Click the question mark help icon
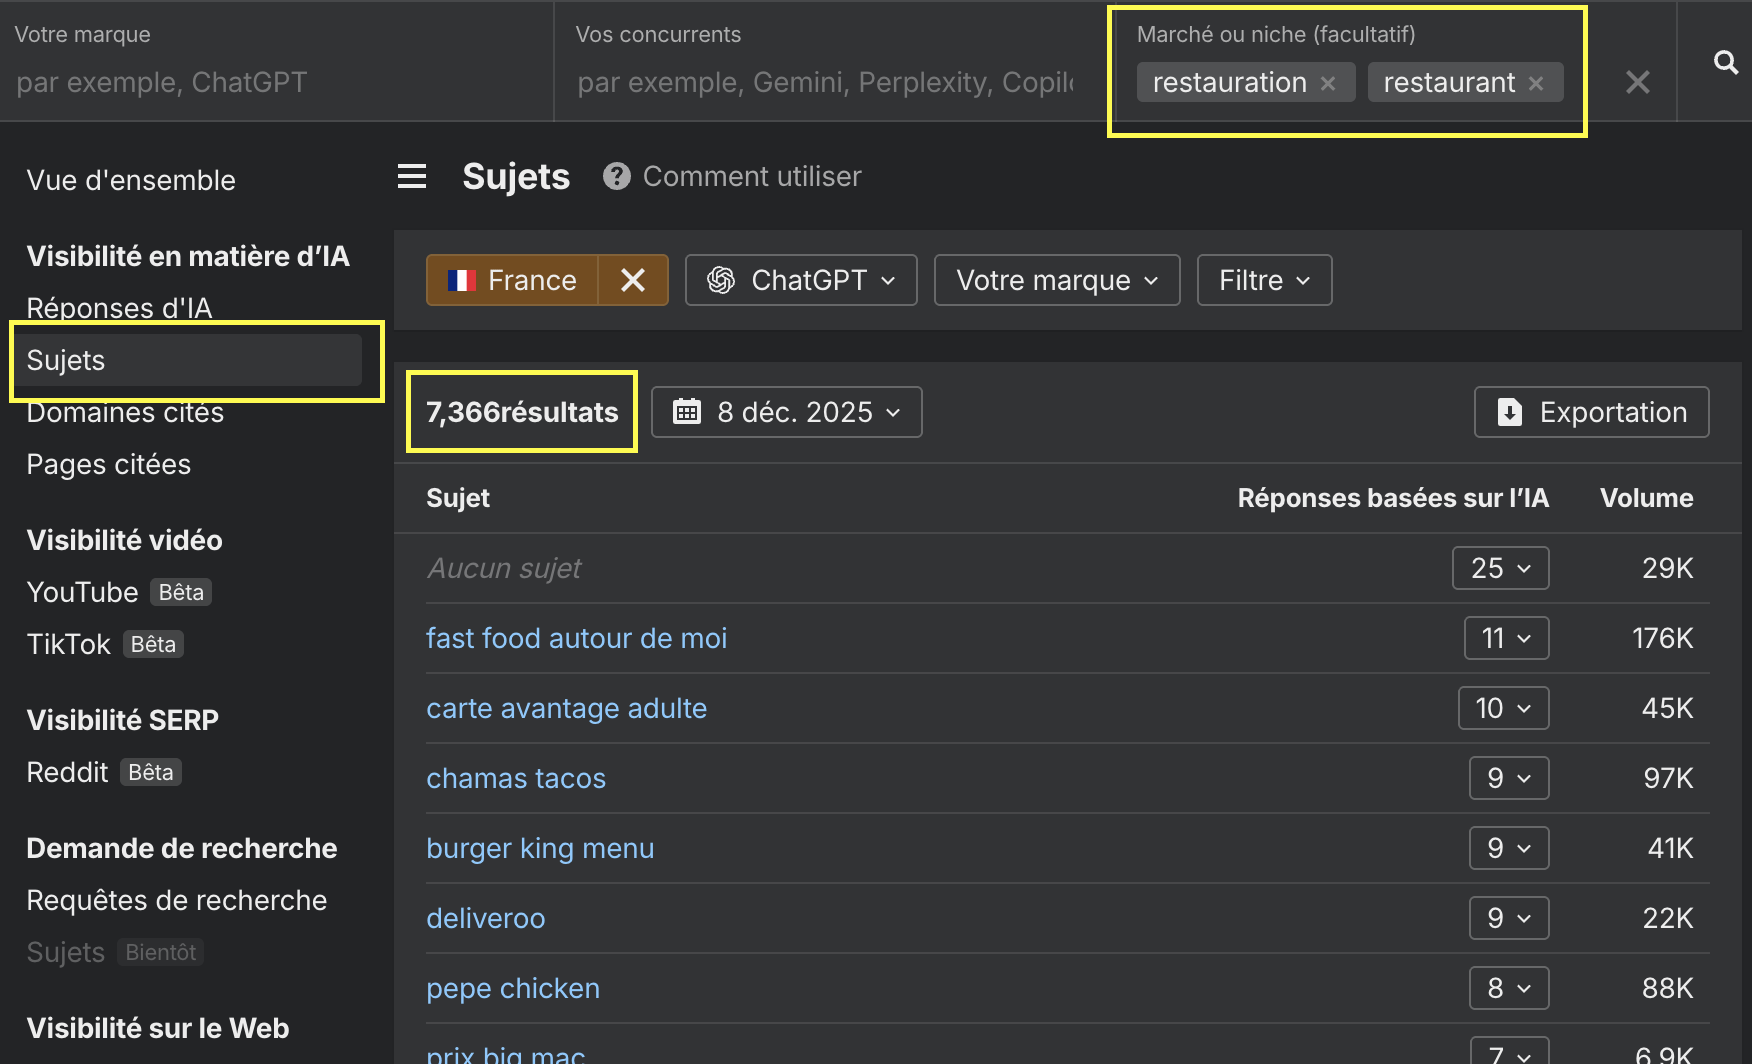Image resolution: width=1752 pixels, height=1064 pixels. coord(616,176)
